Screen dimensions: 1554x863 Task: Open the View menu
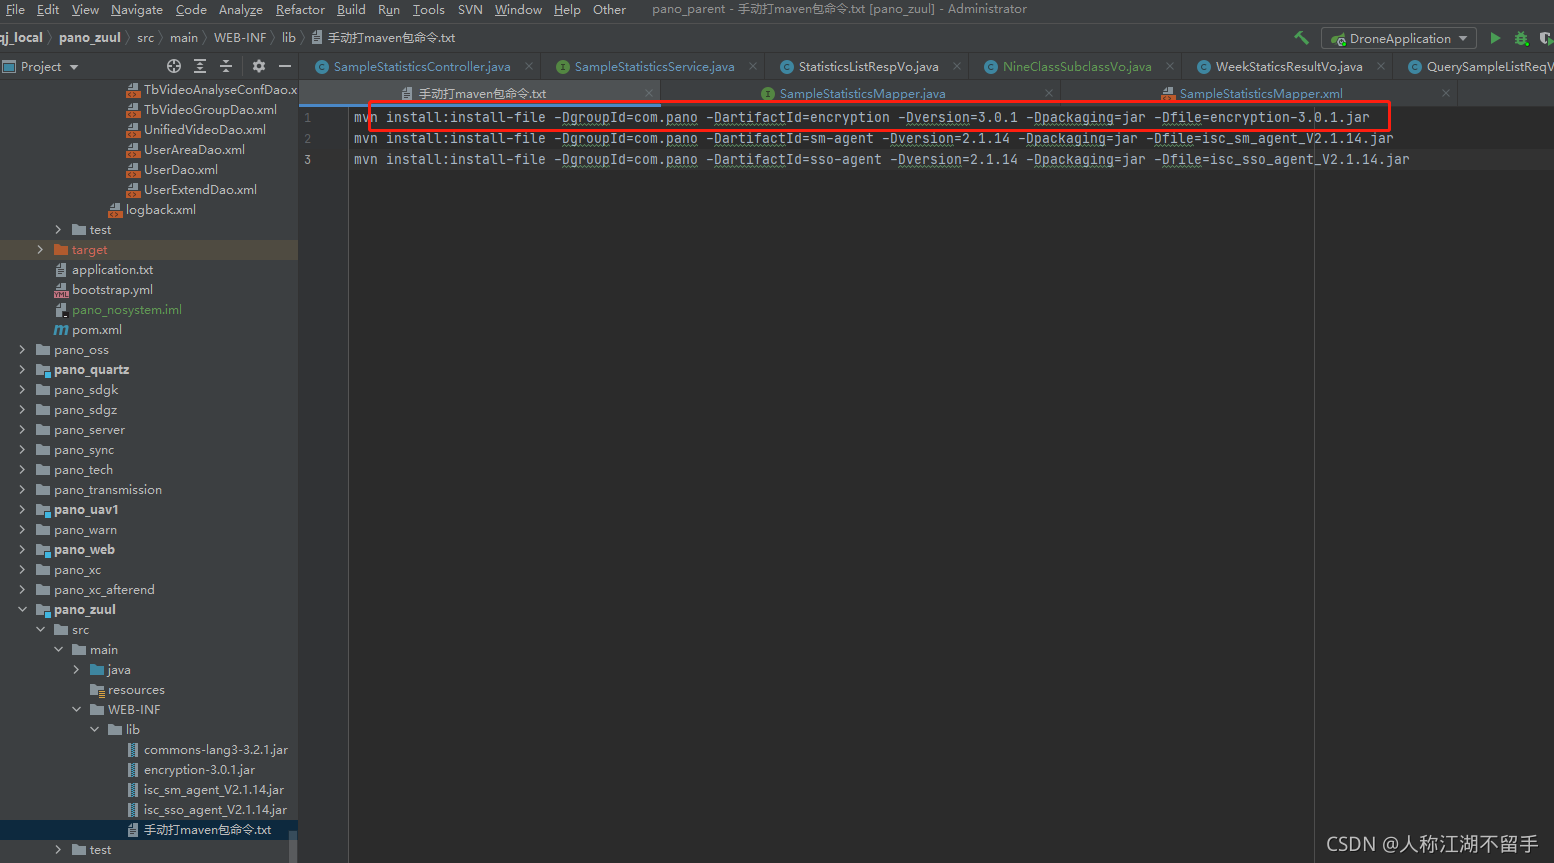click(x=85, y=9)
